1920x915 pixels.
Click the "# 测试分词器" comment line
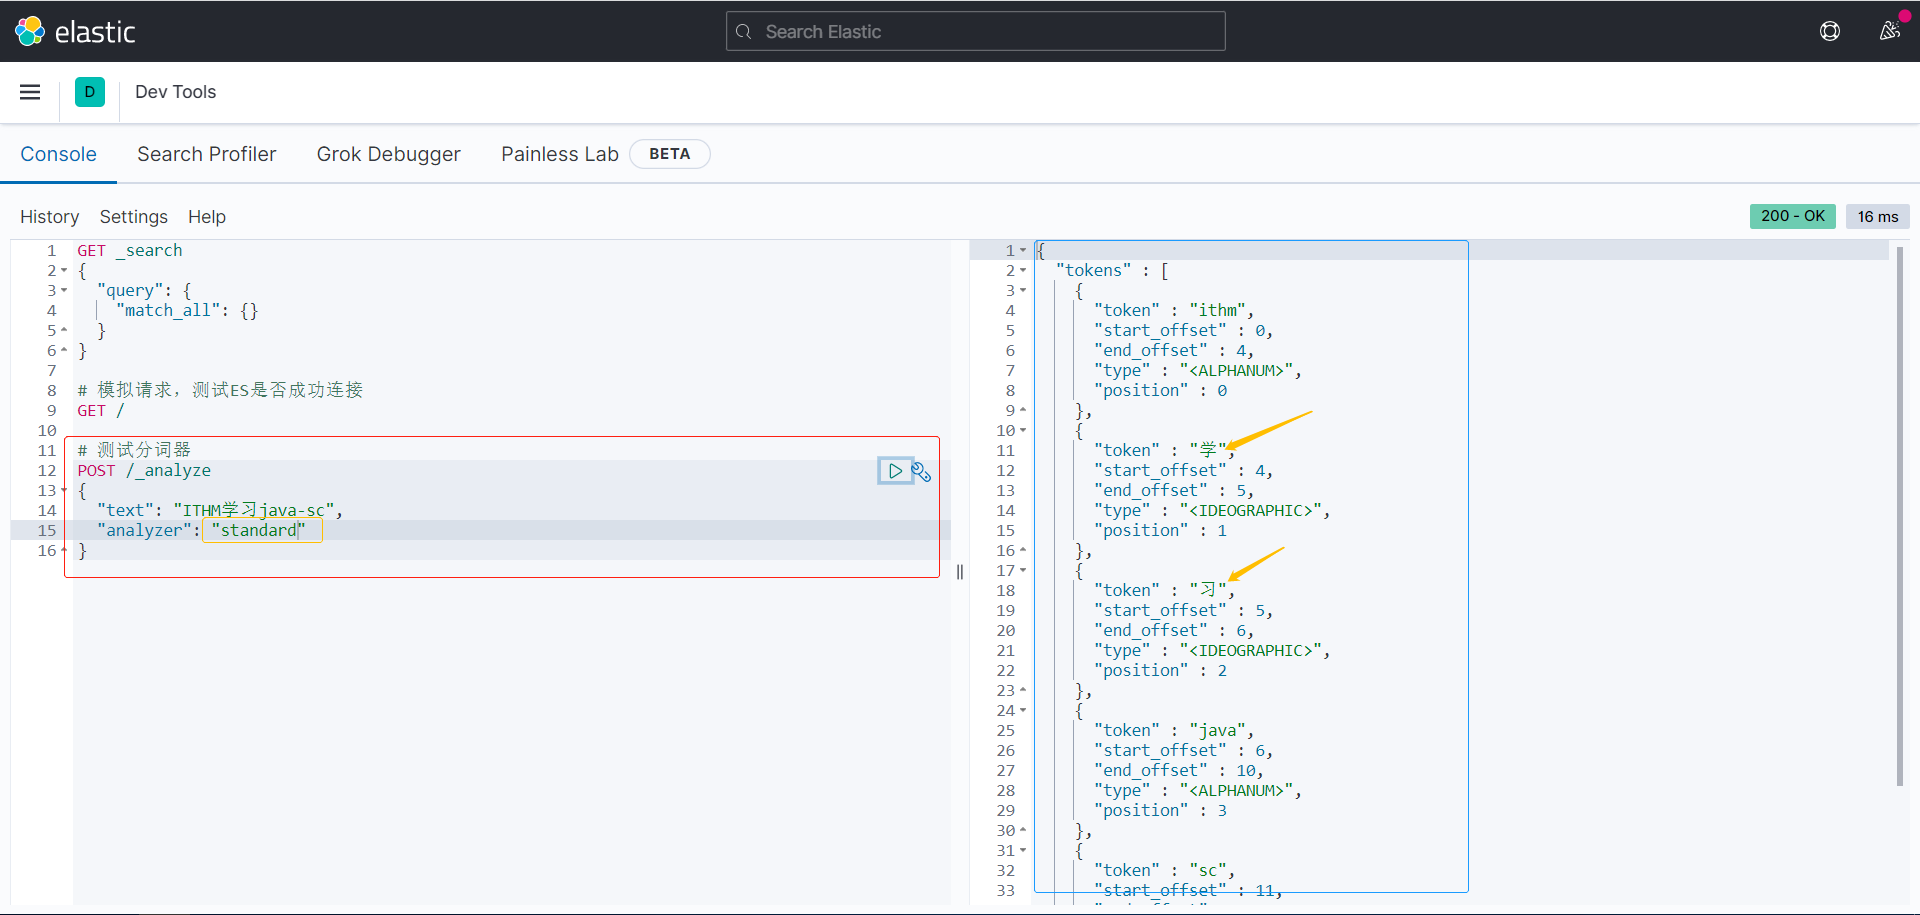pos(134,451)
